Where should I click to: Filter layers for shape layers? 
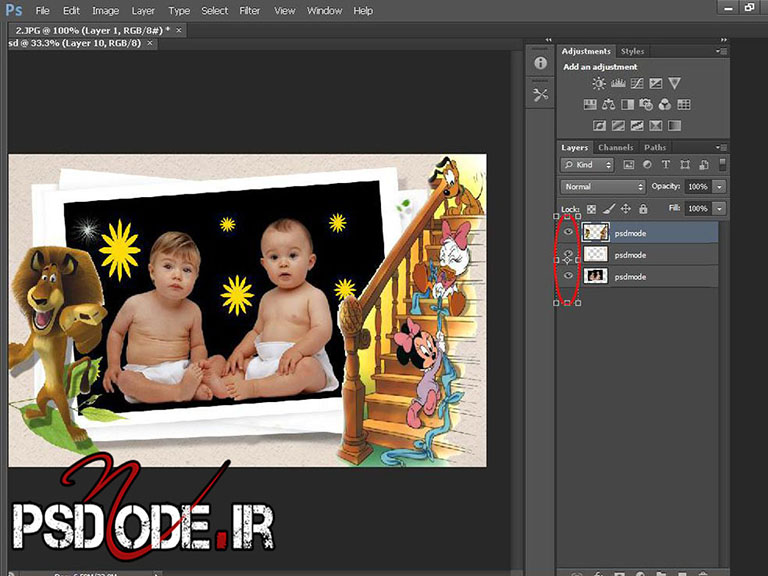click(x=685, y=165)
